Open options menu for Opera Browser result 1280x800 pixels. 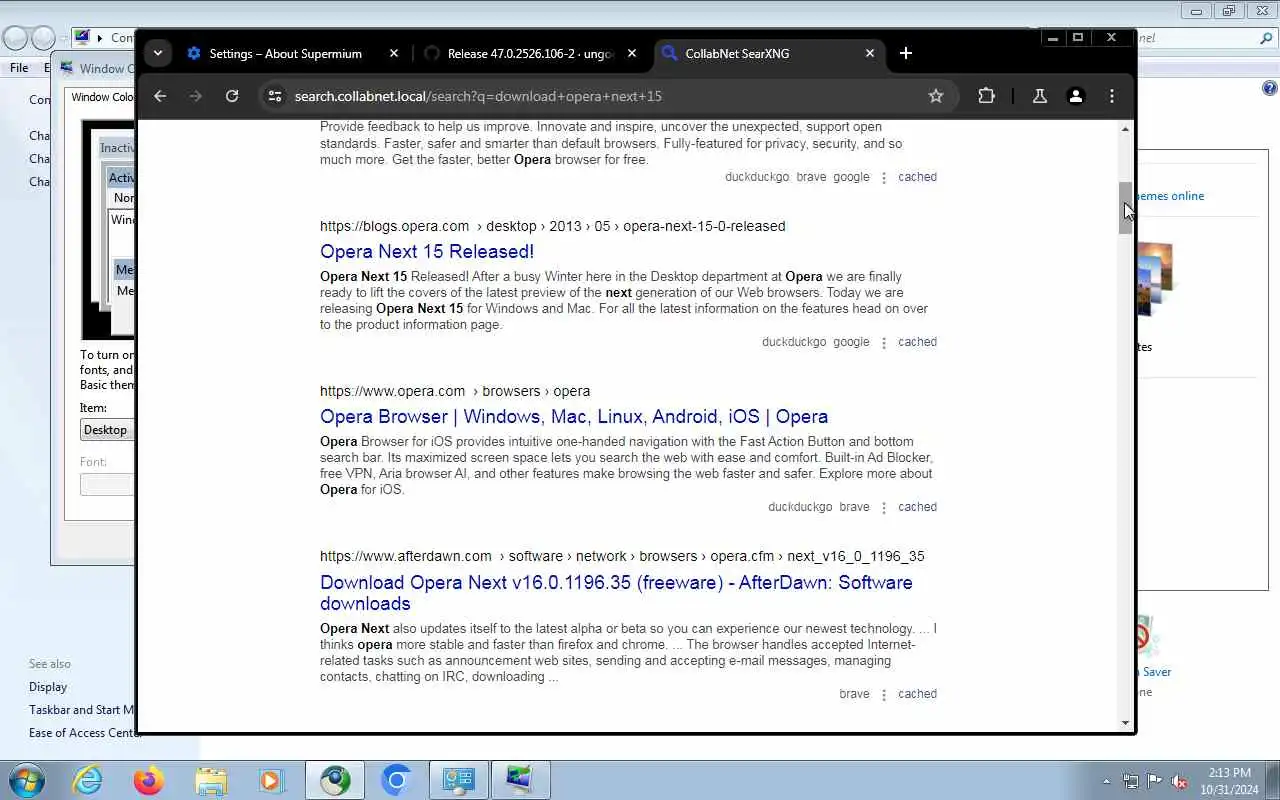pyautogui.click(x=883, y=507)
